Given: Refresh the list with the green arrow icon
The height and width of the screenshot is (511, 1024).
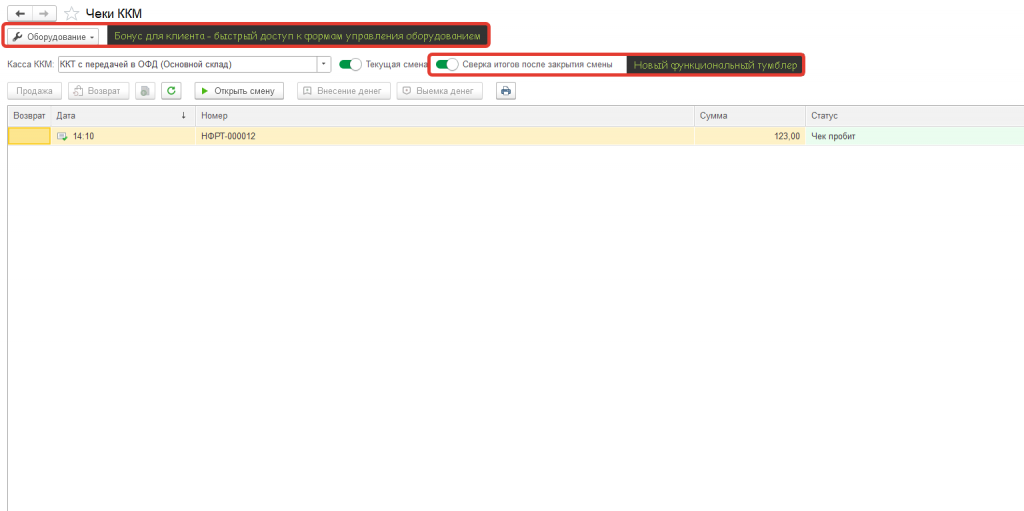Looking at the screenshot, I should (171, 91).
